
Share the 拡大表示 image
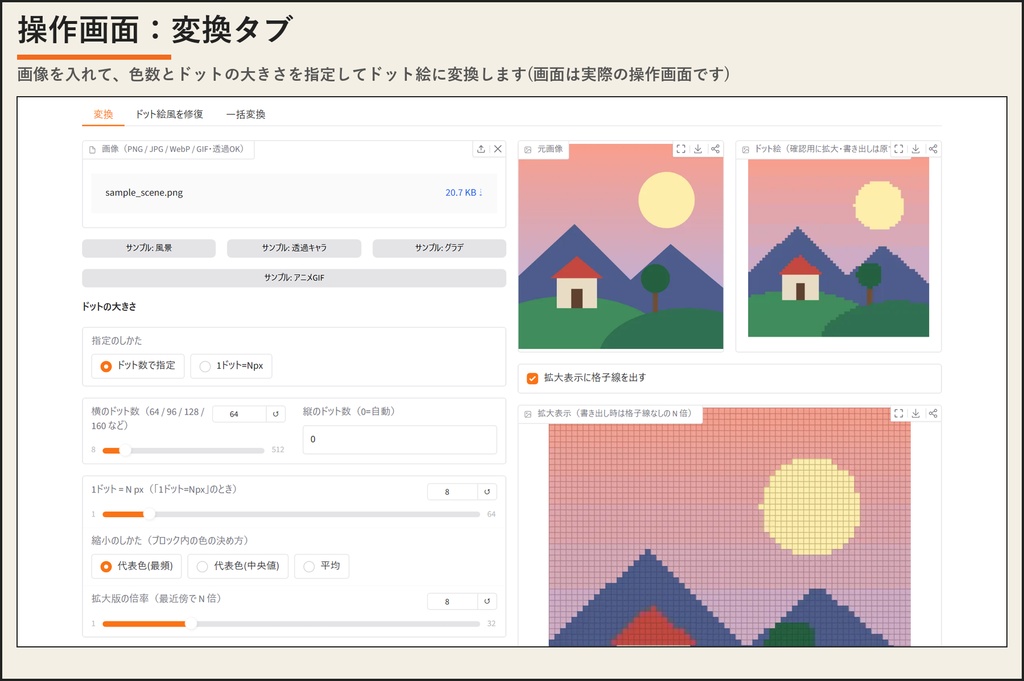933,413
